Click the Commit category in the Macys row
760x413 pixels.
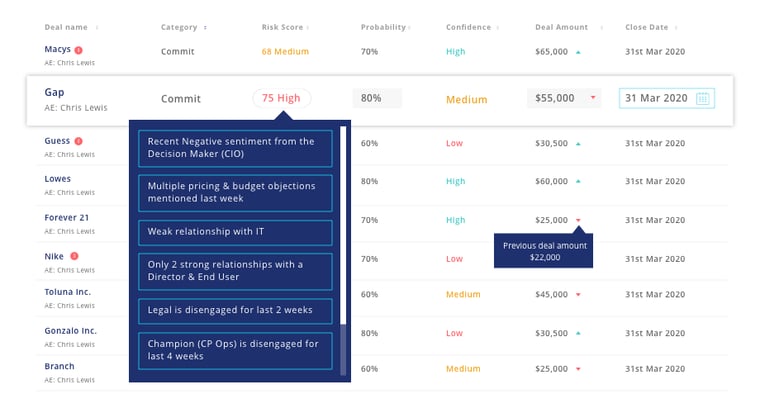[x=177, y=51]
